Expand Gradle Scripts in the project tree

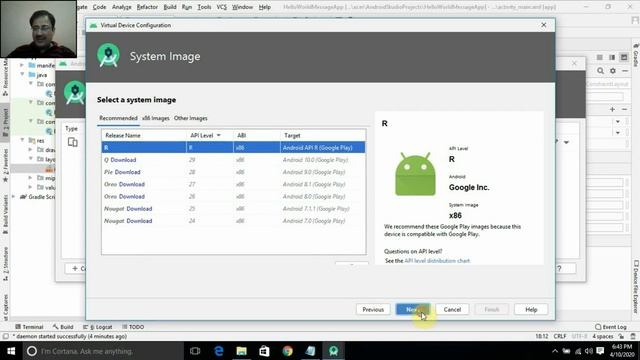(x=14, y=197)
